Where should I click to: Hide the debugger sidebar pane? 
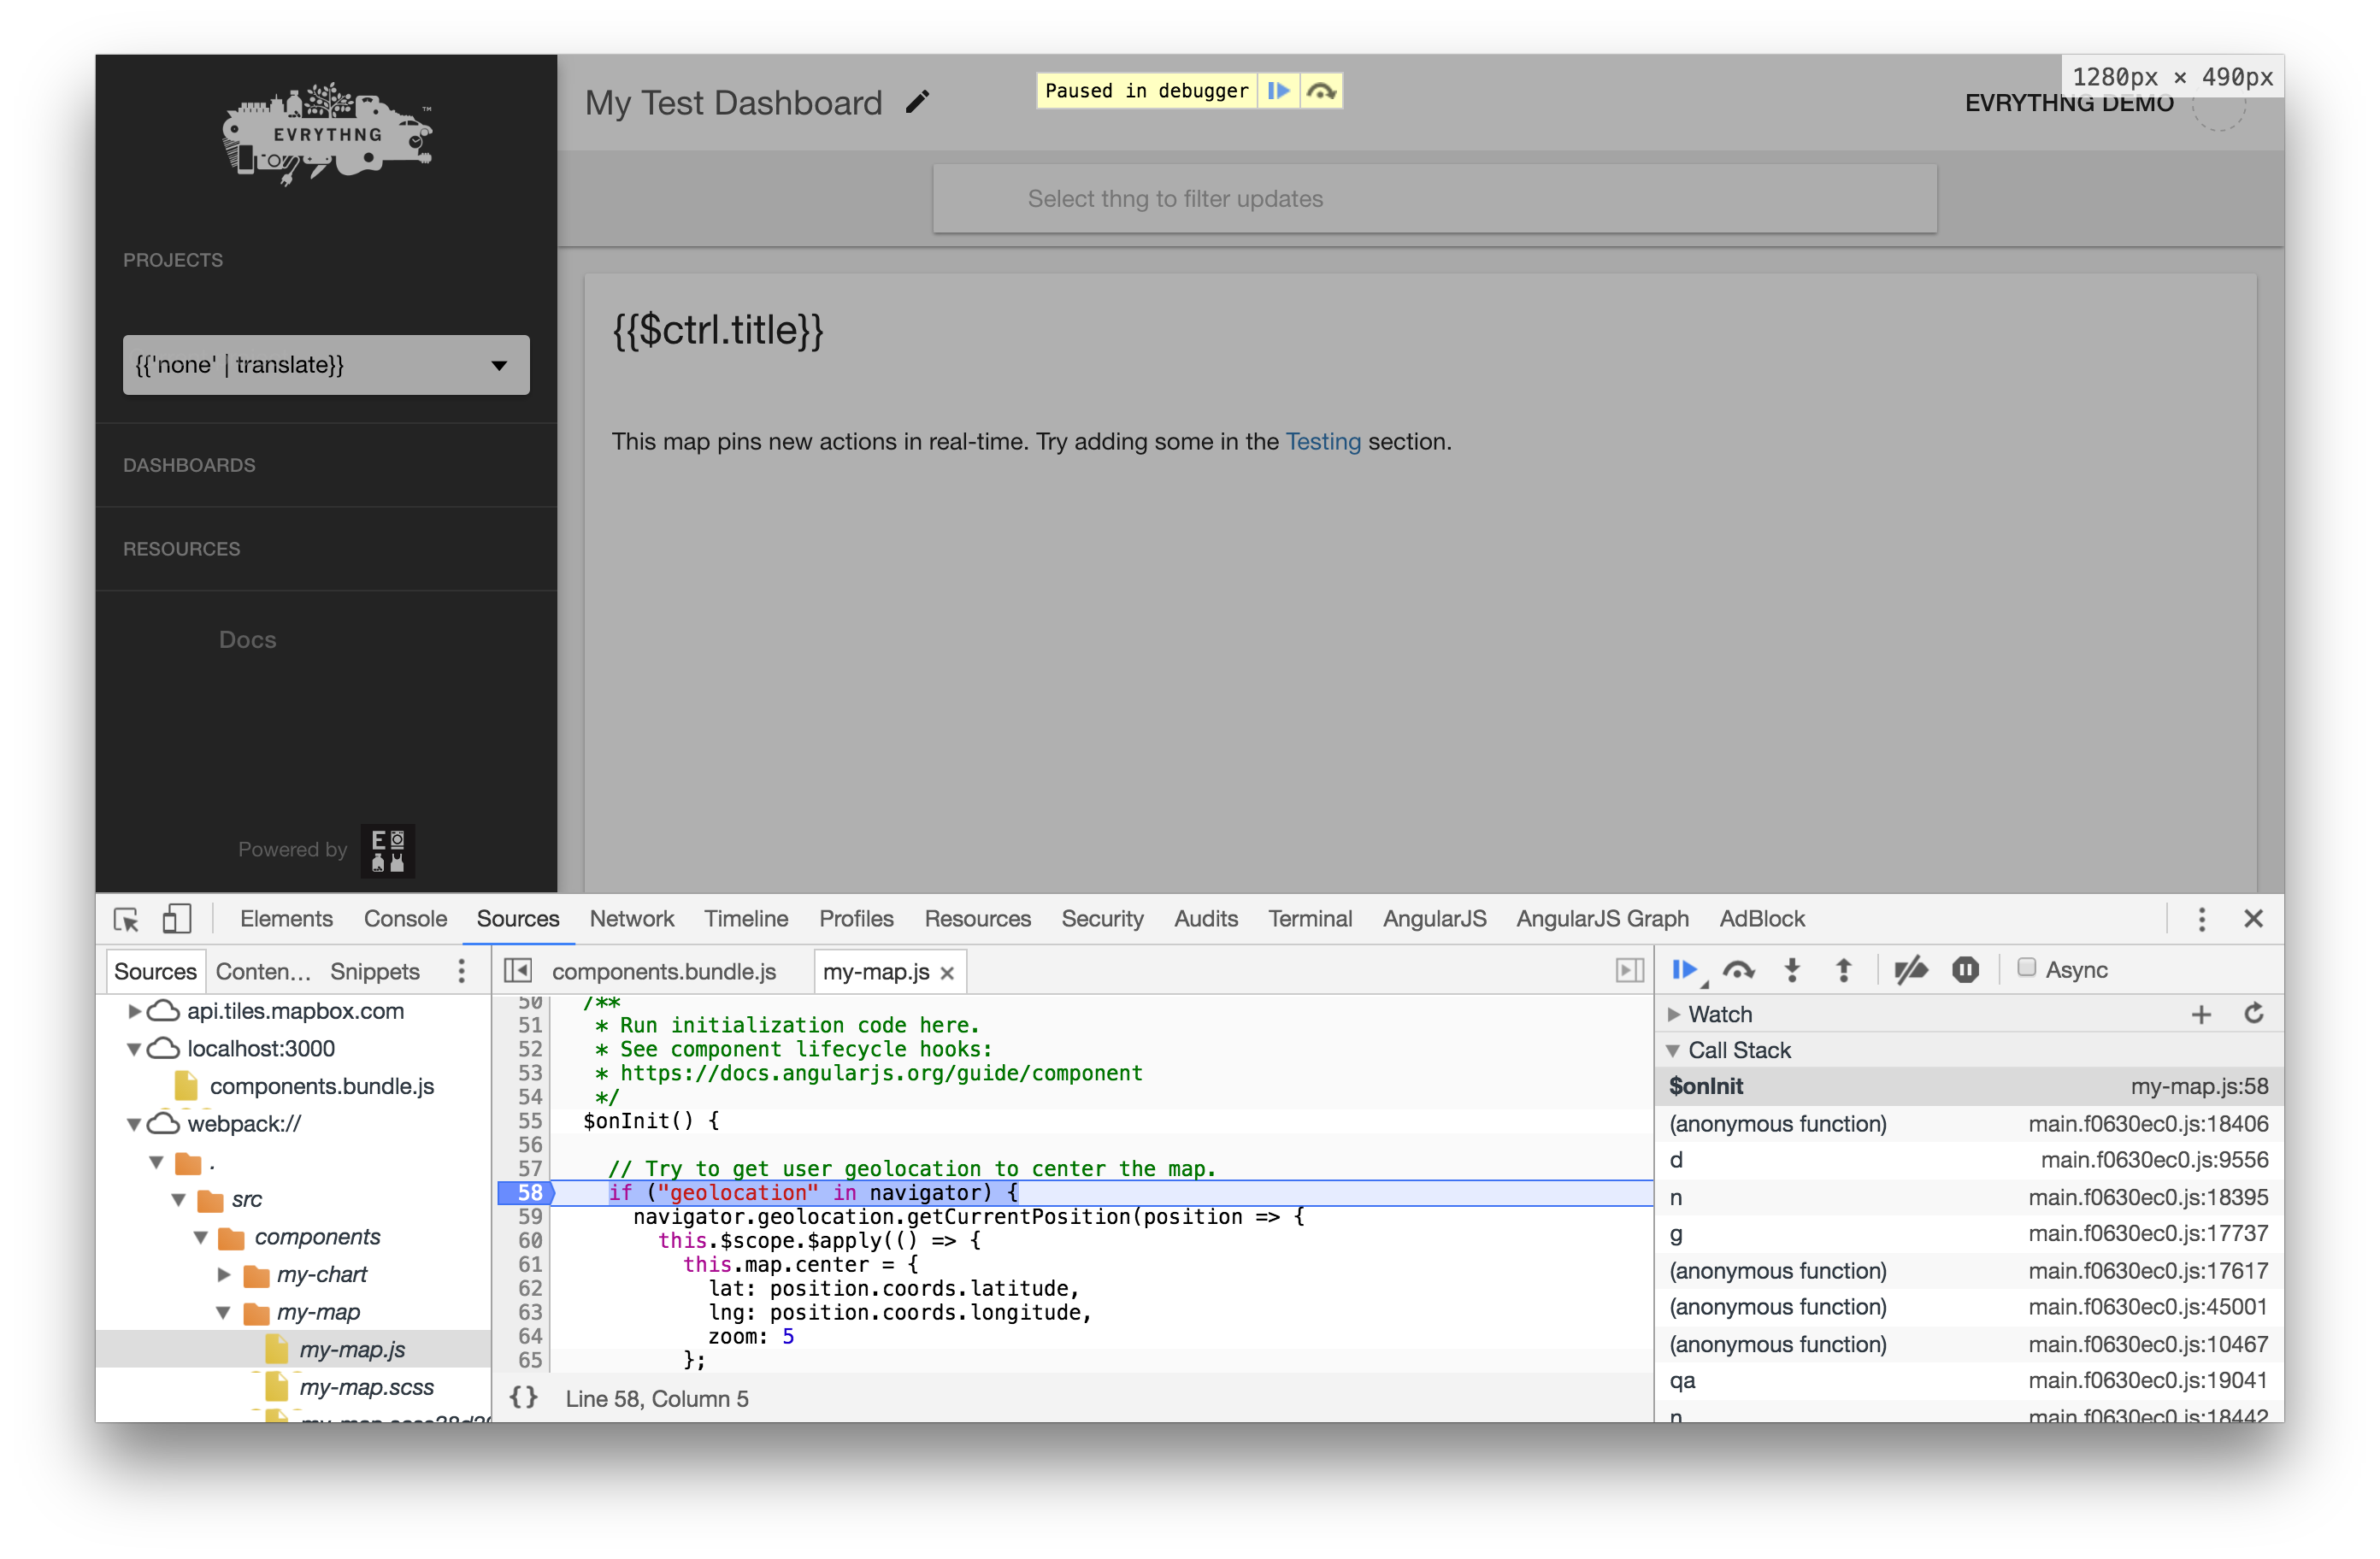click(x=1629, y=970)
